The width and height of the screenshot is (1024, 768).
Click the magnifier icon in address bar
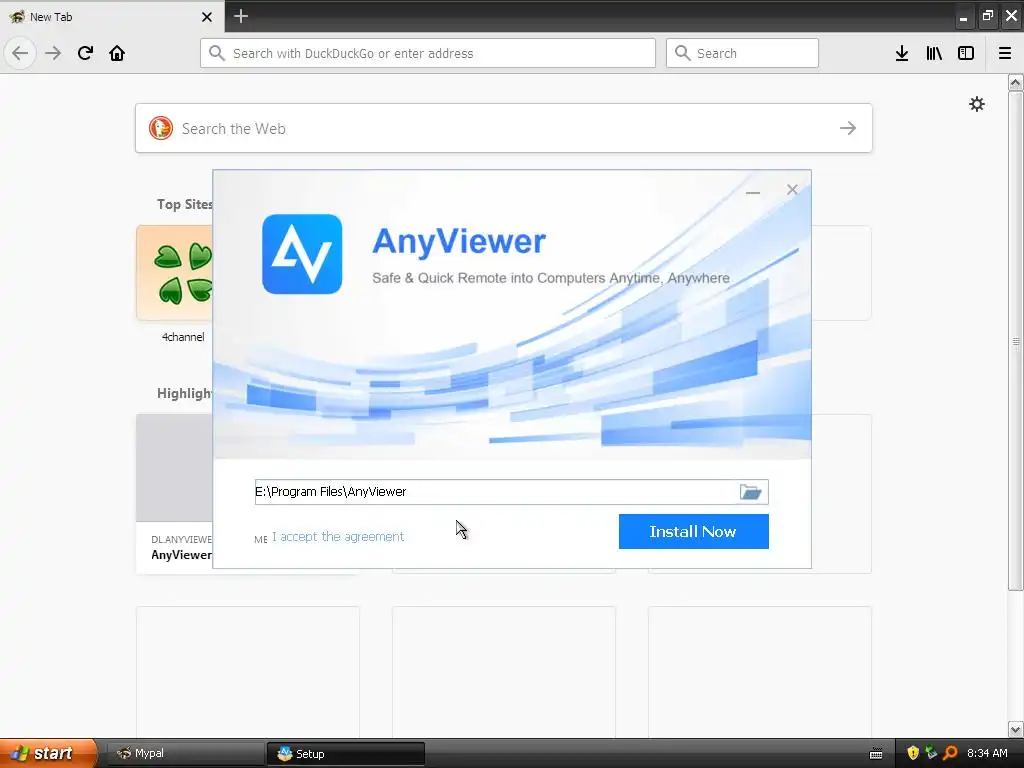click(217, 53)
